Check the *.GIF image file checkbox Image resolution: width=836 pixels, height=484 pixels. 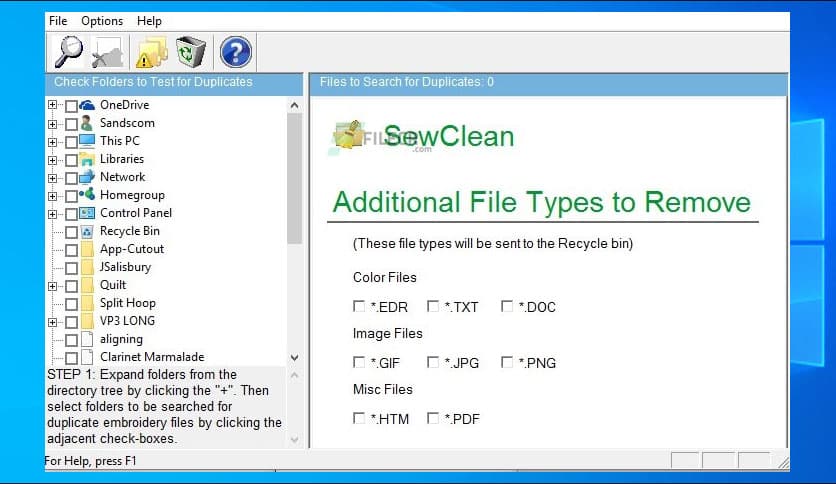(x=359, y=362)
